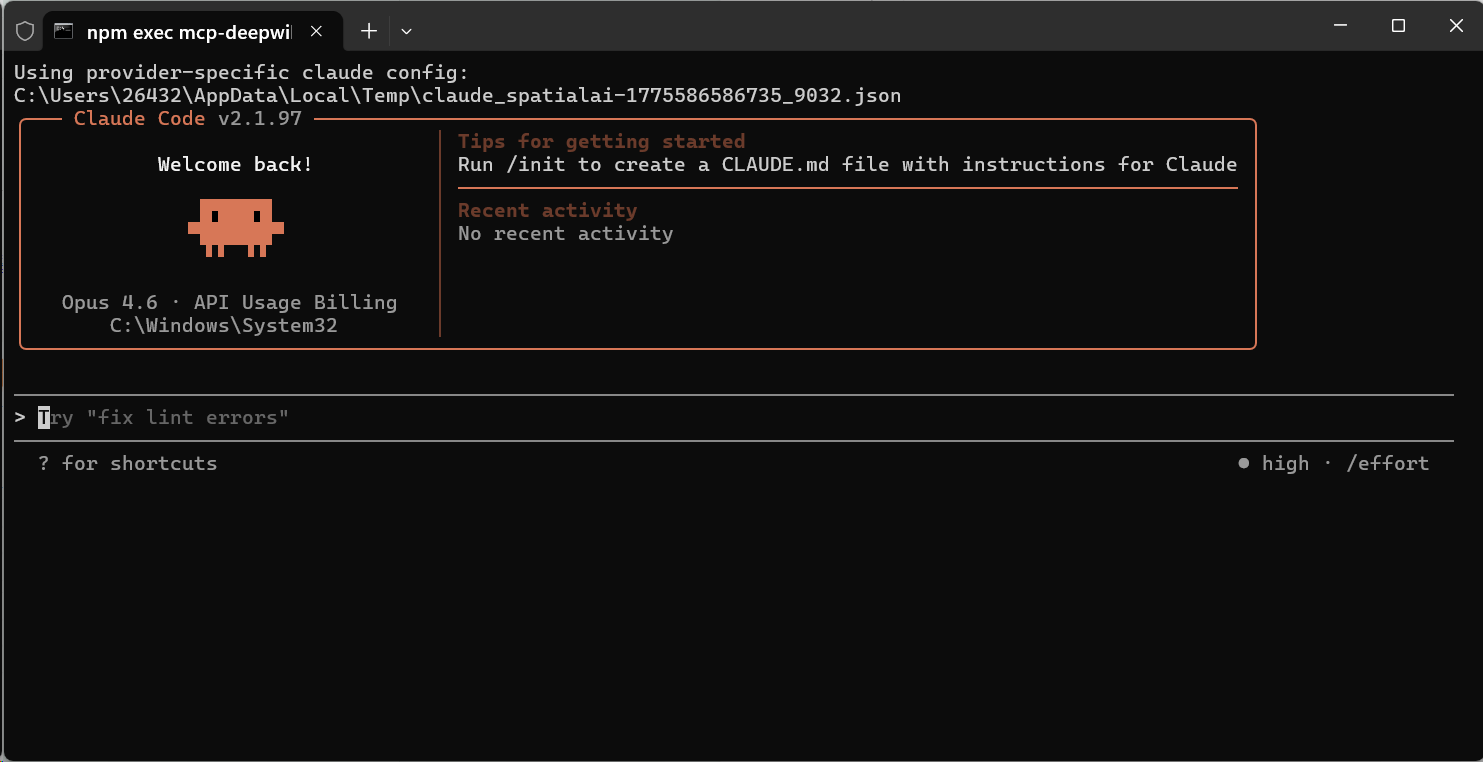Click "Using provider-specific claude config:" line
The width and height of the screenshot is (1483, 762).
241,73
